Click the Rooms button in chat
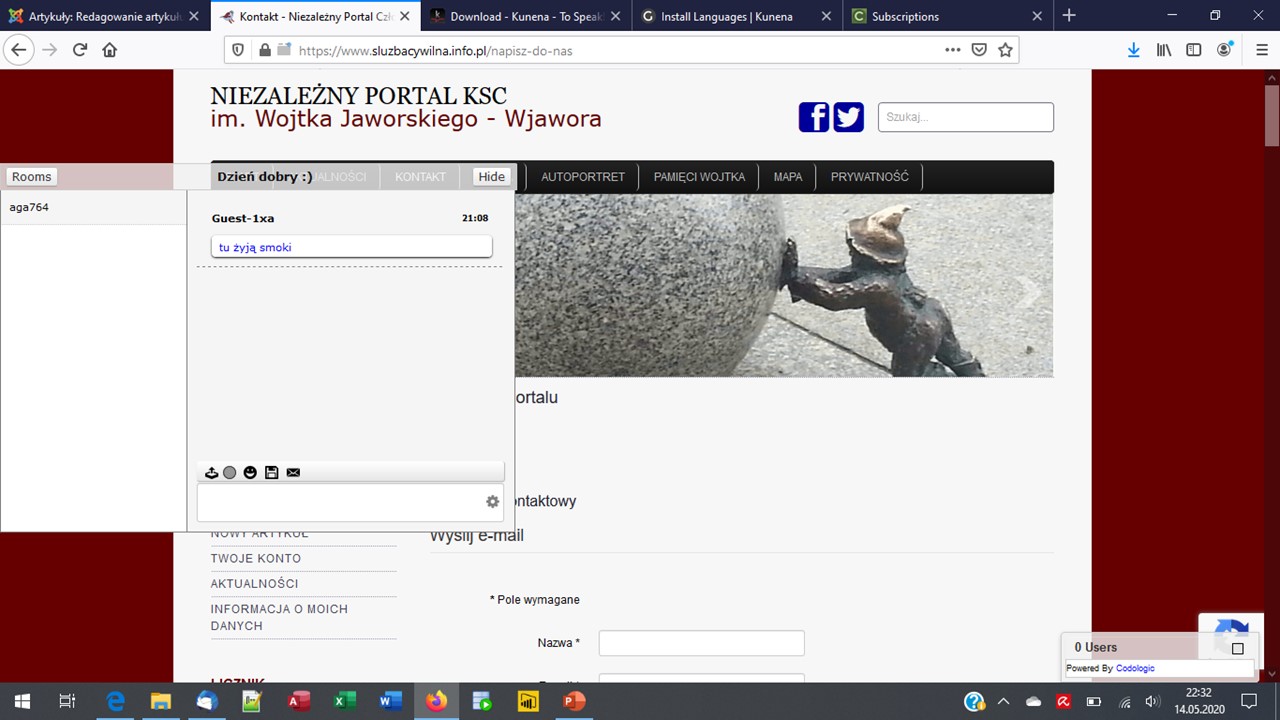The image size is (1280, 720). point(31,177)
